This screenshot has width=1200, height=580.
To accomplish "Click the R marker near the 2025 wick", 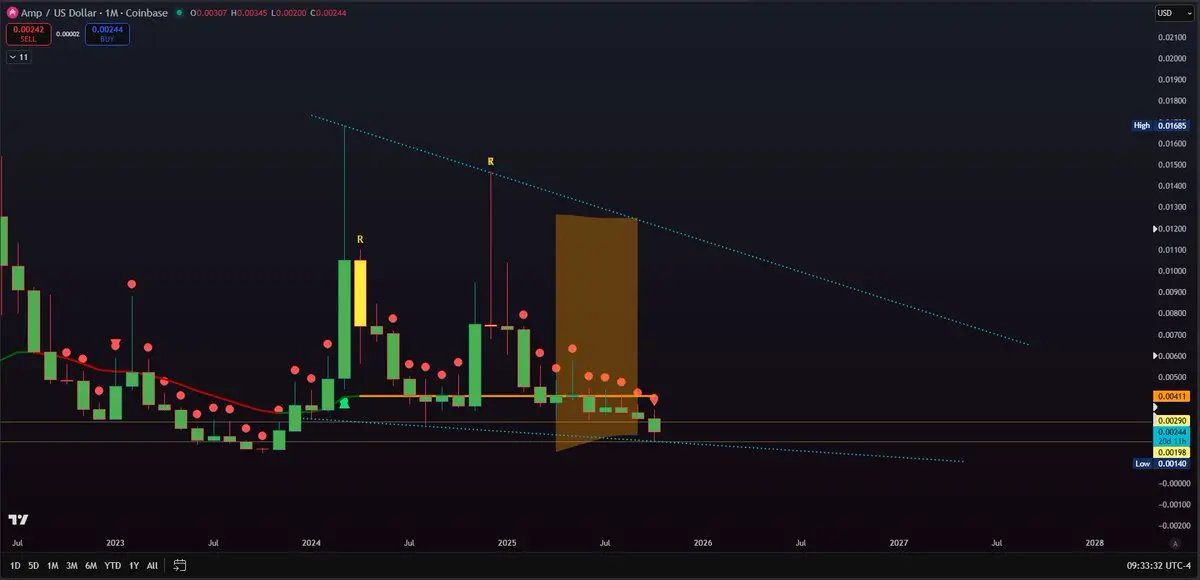I will click(491, 161).
